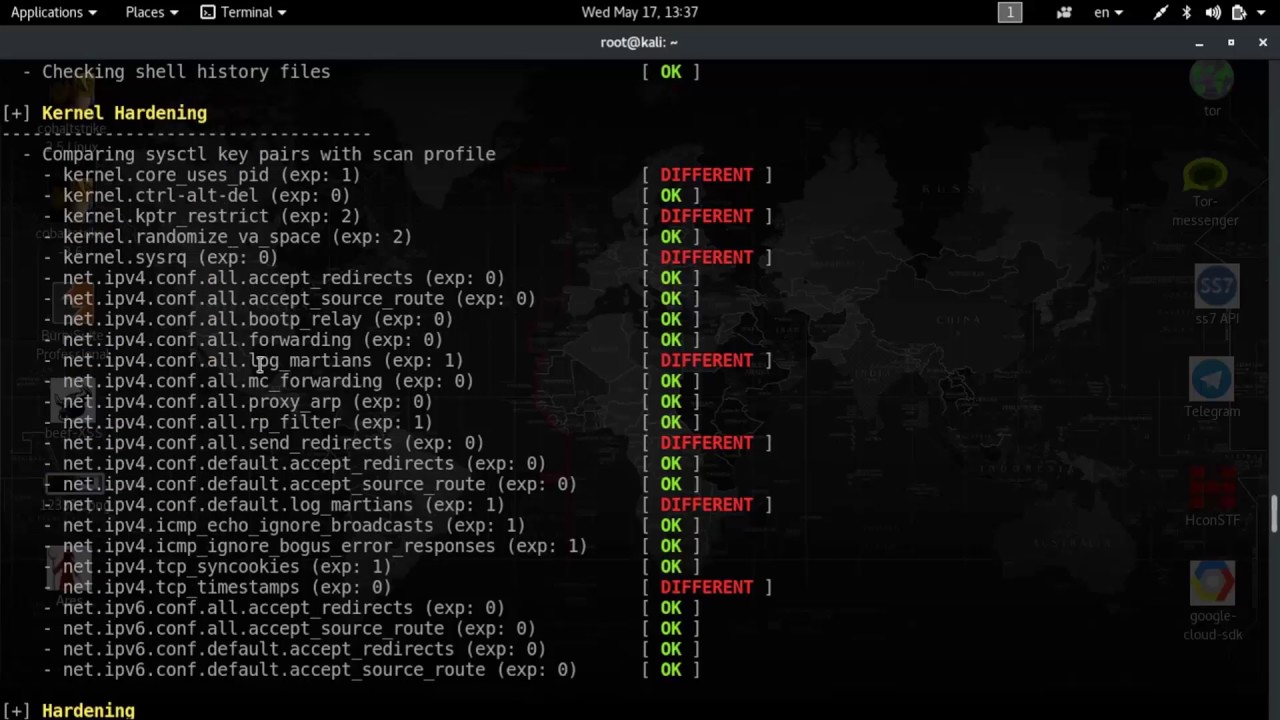Maximize the root@kali terminal window
The image size is (1280, 720).
pos(1231,42)
